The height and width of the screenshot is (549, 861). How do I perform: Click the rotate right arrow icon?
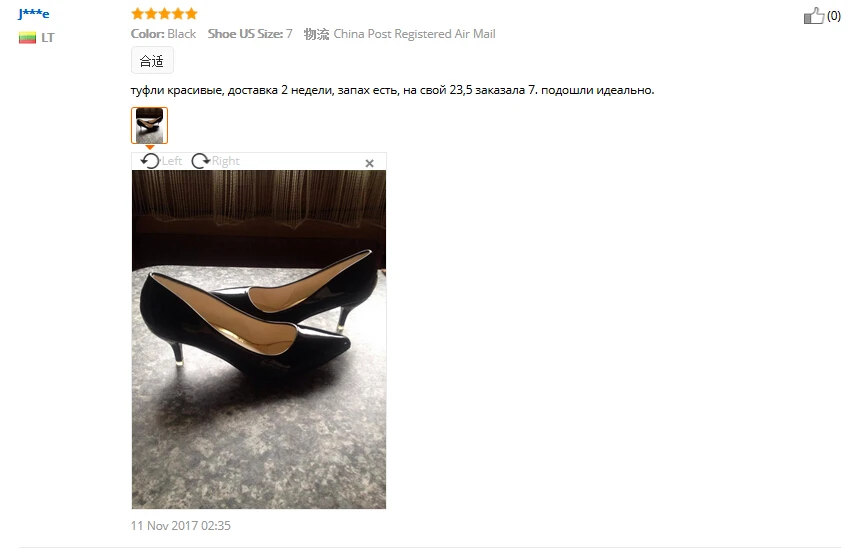point(200,161)
